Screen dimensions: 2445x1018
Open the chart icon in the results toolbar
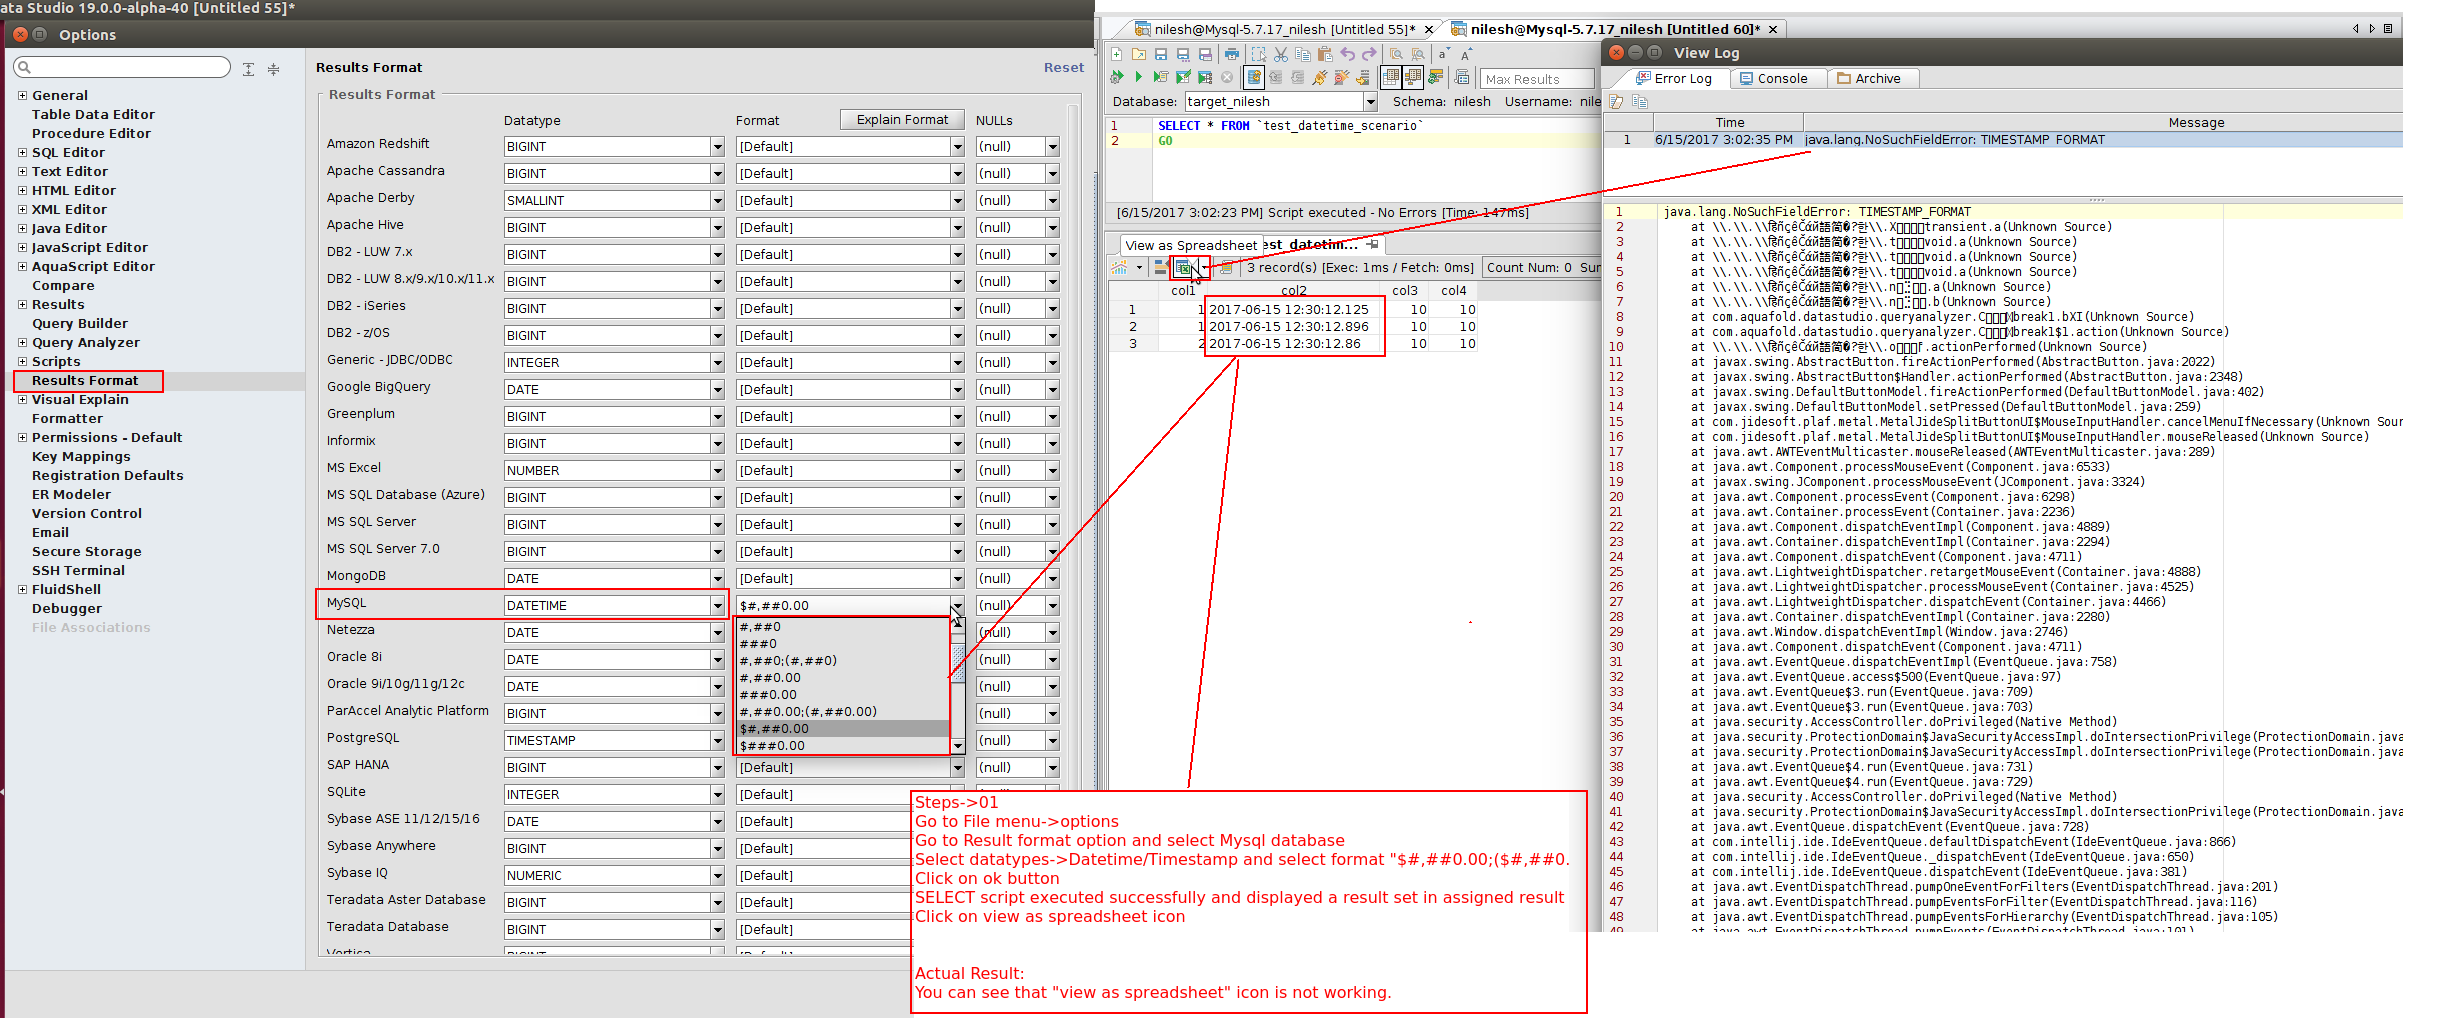click(1119, 267)
